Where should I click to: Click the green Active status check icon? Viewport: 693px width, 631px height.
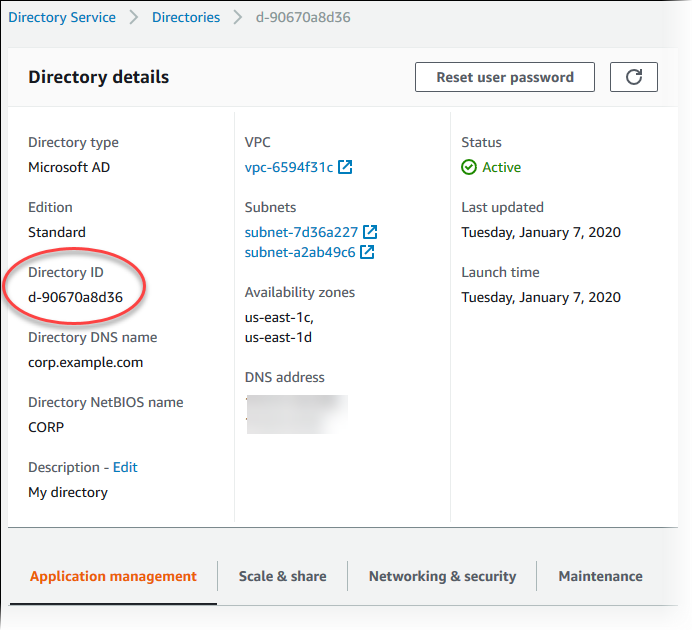coord(469,167)
